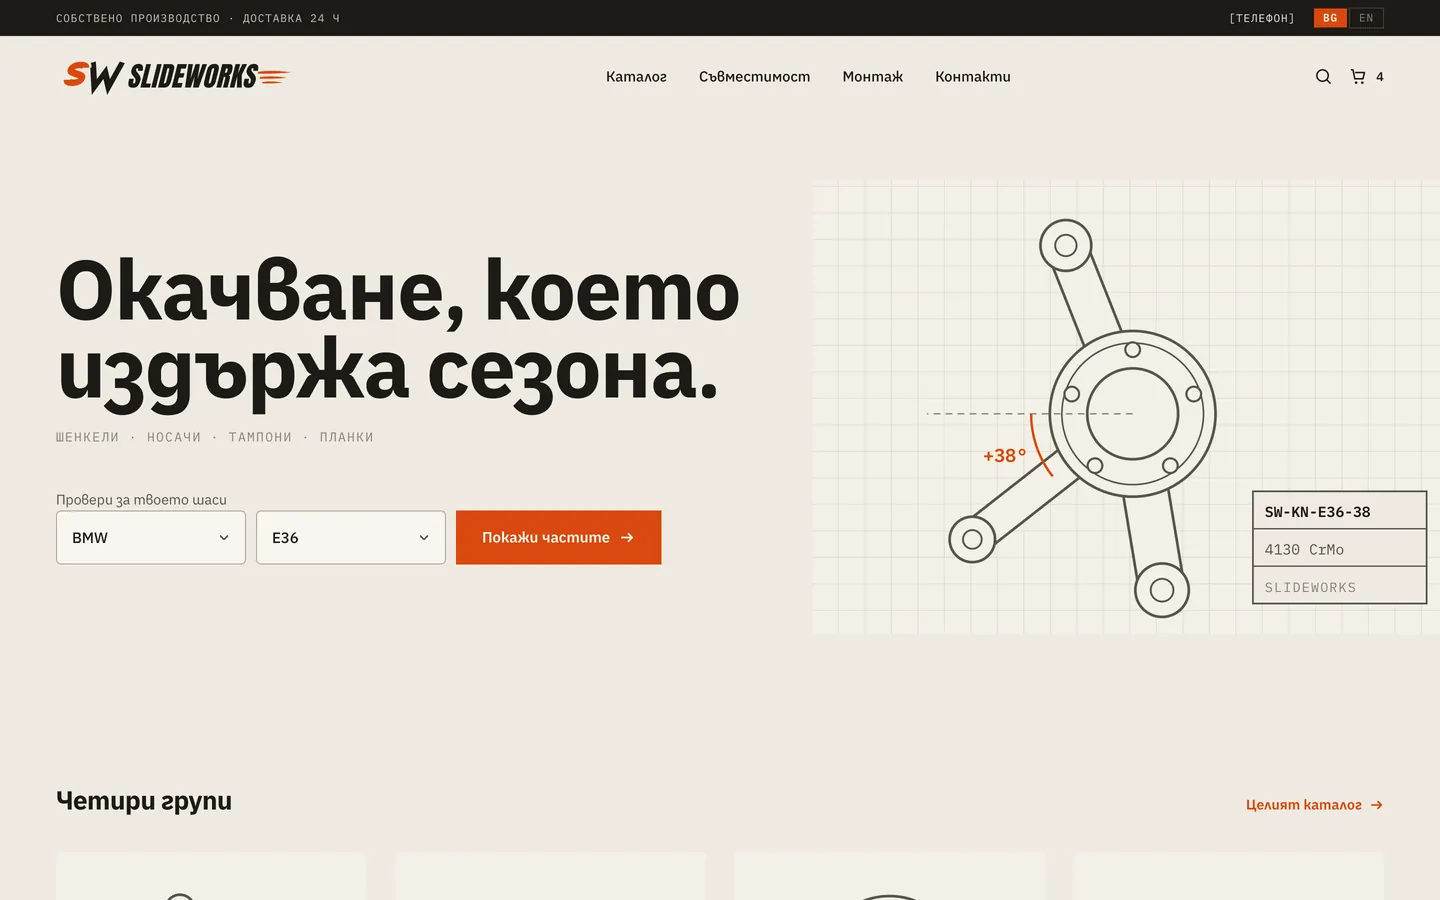Click the Покажи частите button
This screenshot has height=900, width=1440.
pos(559,538)
